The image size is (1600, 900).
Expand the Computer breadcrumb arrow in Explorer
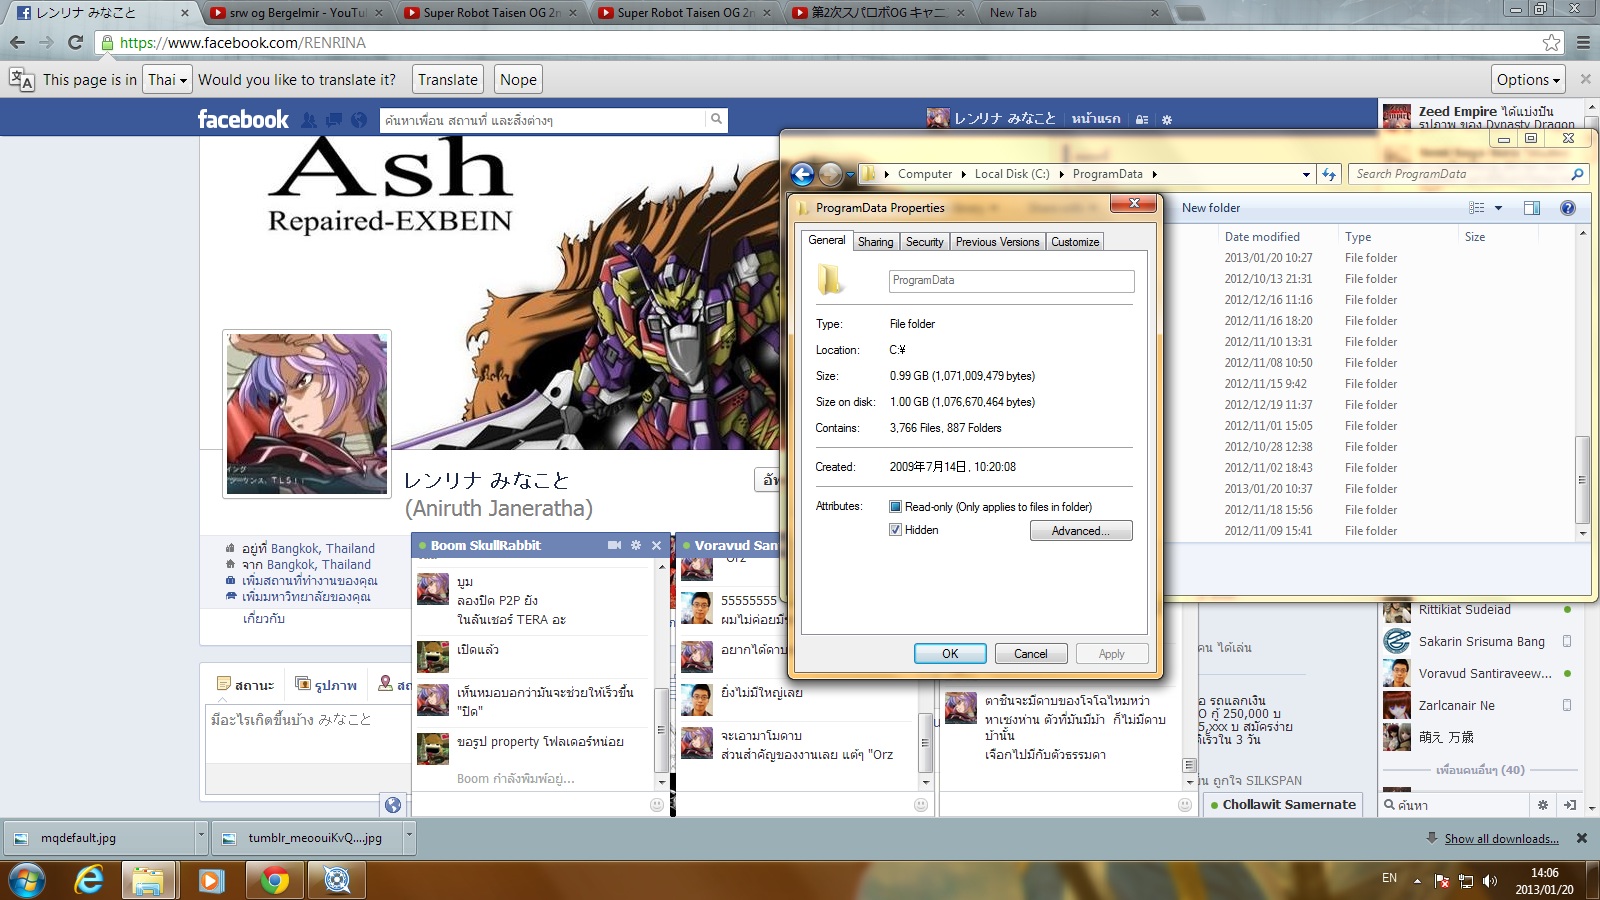coord(964,174)
